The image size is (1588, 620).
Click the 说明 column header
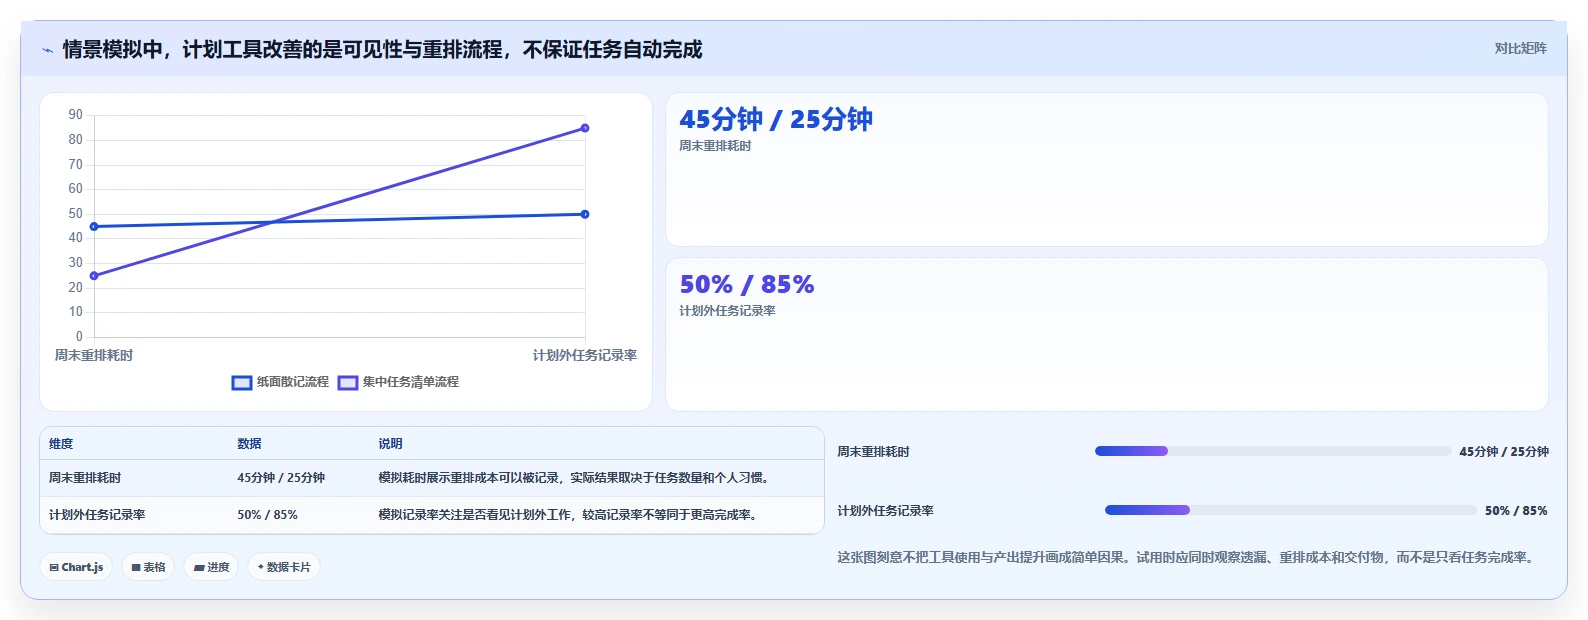pyautogui.click(x=390, y=444)
